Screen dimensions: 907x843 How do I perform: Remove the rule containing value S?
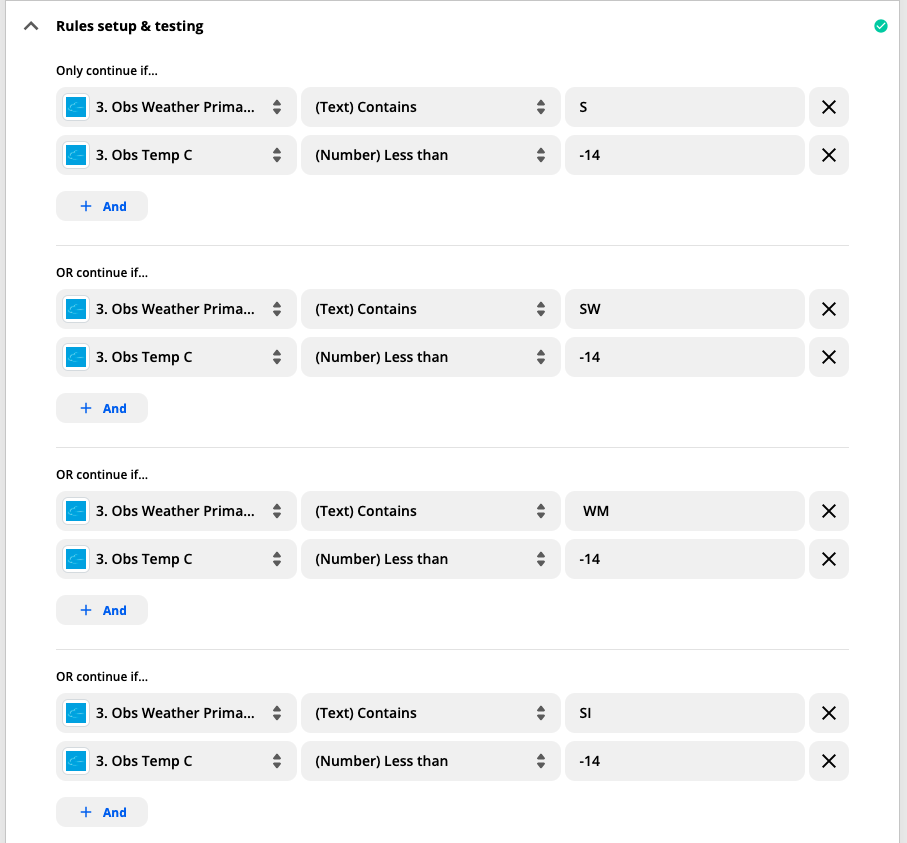point(828,107)
